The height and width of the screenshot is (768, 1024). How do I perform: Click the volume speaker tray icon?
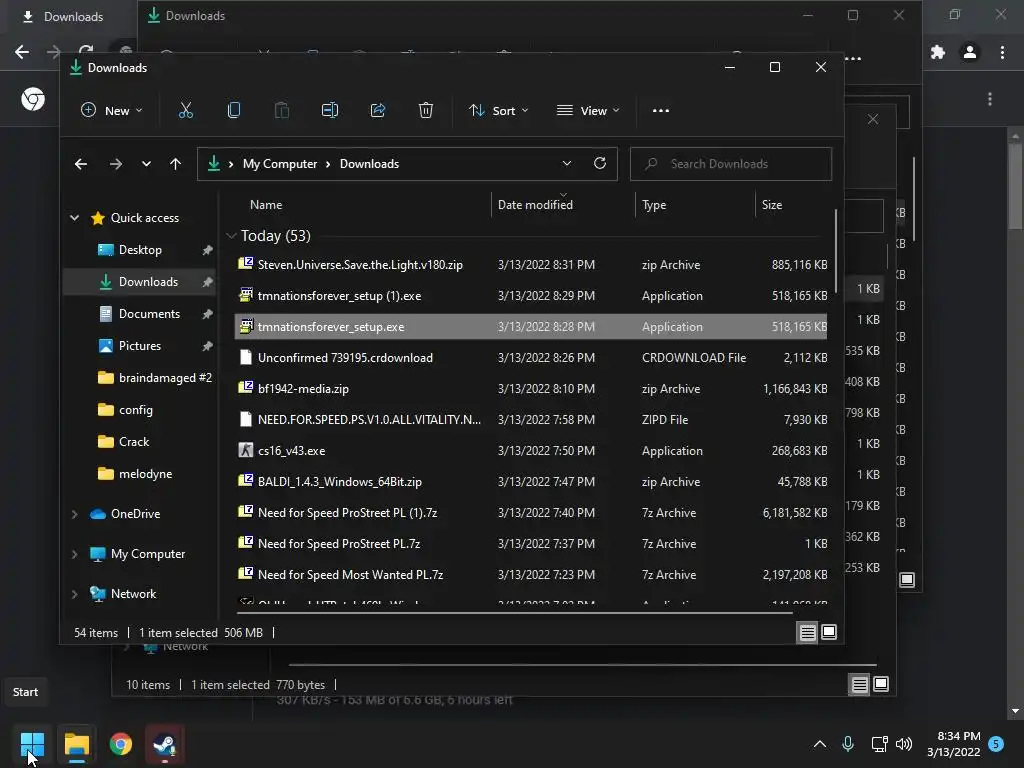[x=904, y=744]
